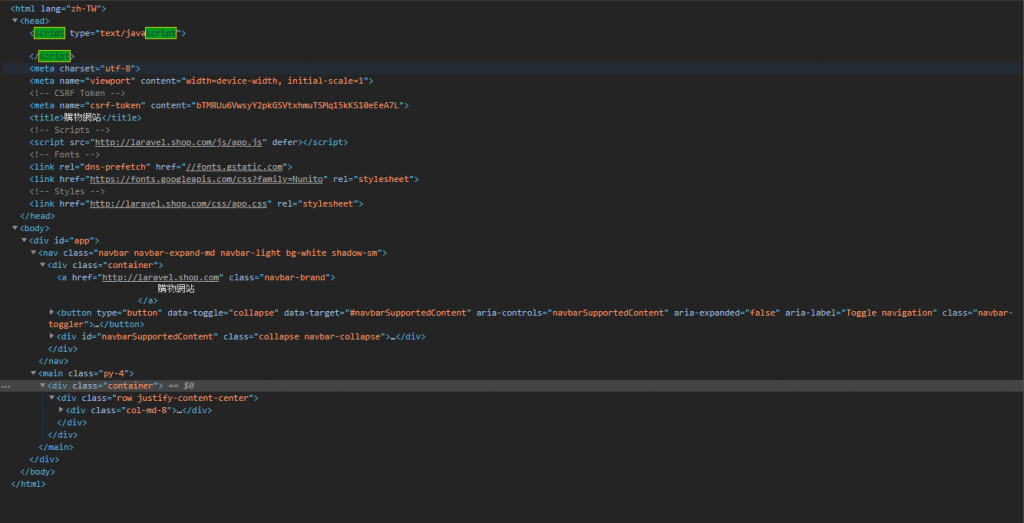Click the csrf-token content value string
Viewport: 1024px width, 523px height.
coord(298,105)
